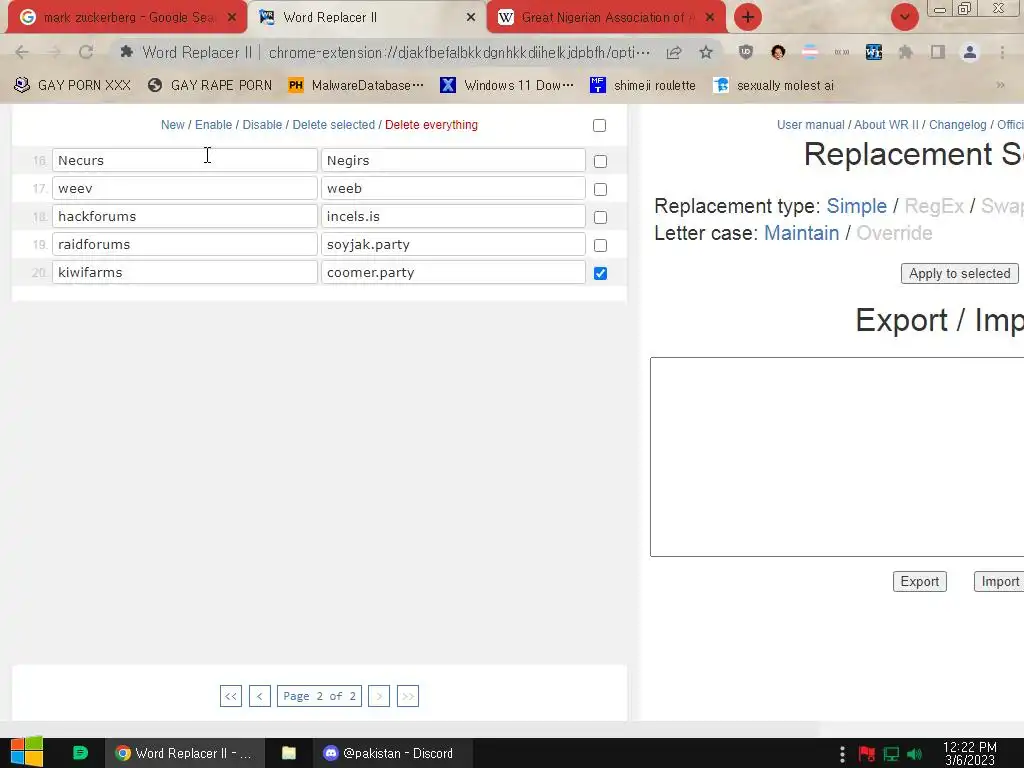Click the Export button
1024x768 pixels.
pyautogui.click(x=920, y=581)
